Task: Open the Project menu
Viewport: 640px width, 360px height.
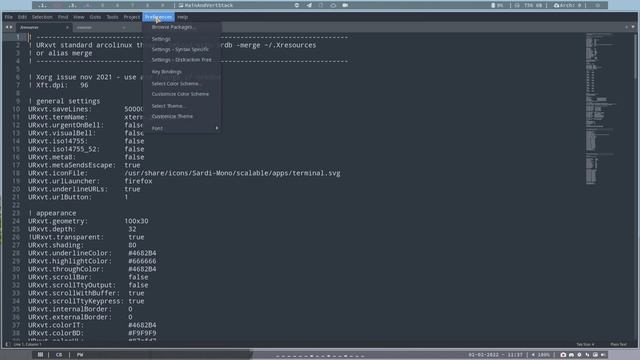Action: 131,17
